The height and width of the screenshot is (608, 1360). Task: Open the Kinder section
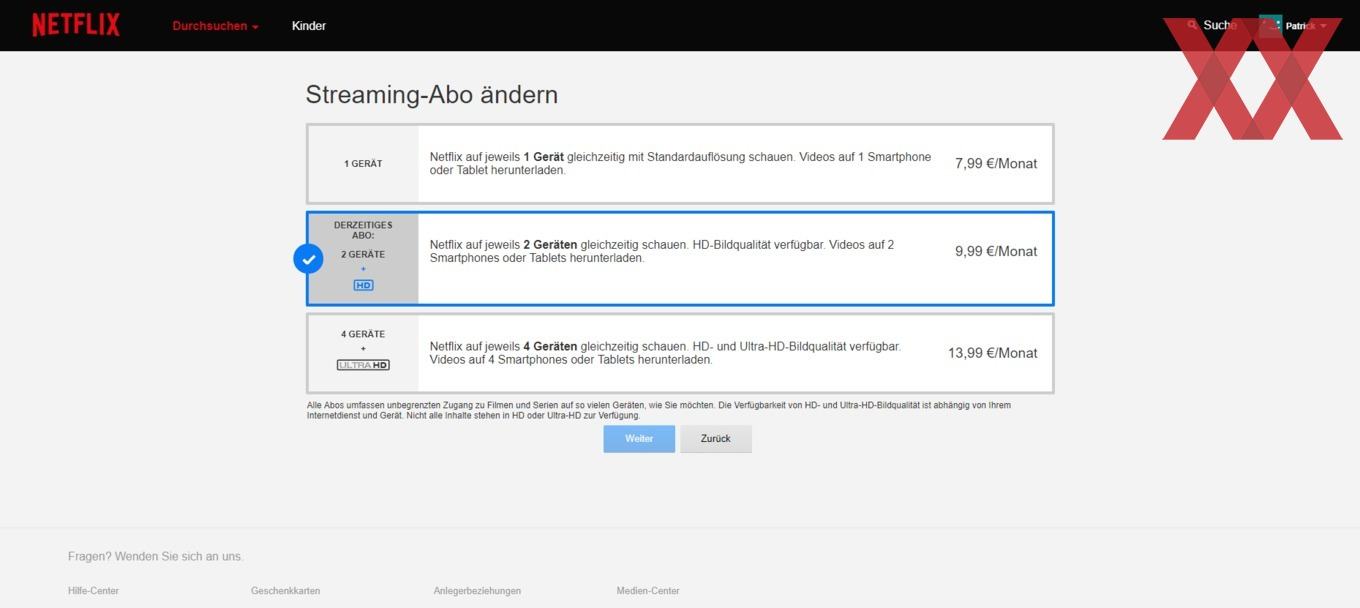pos(309,26)
